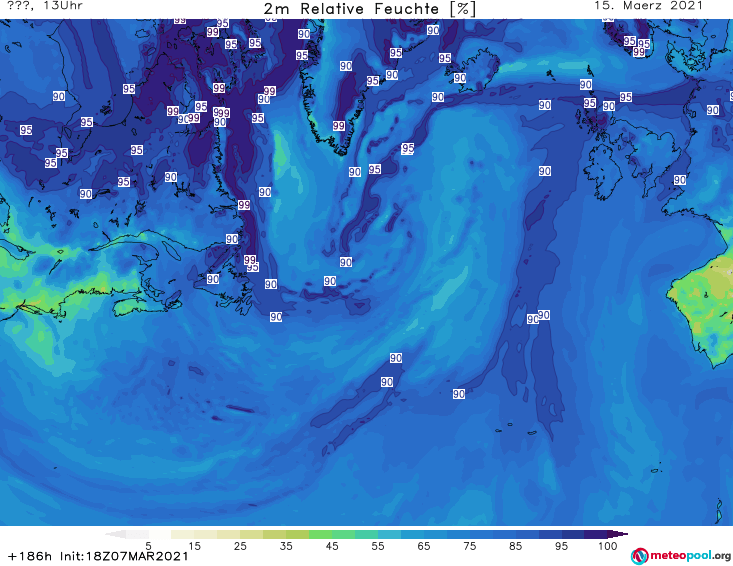The width and height of the screenshot is (733, 566).
Task: Click the date "15. Maerz 2021"
Action: point(648,6)
